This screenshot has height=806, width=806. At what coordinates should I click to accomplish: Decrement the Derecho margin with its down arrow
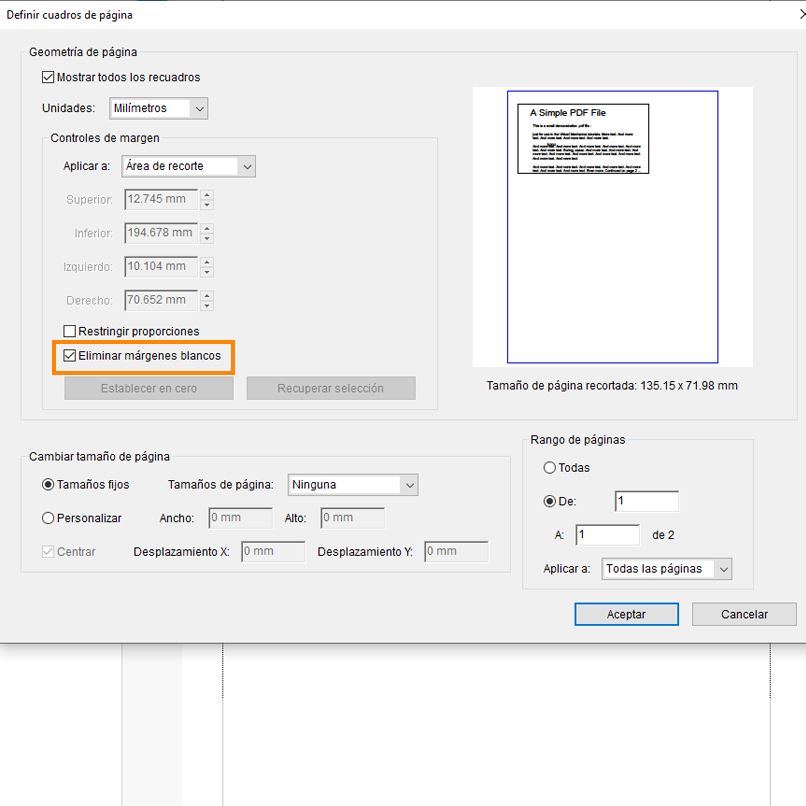coord(206,304)
